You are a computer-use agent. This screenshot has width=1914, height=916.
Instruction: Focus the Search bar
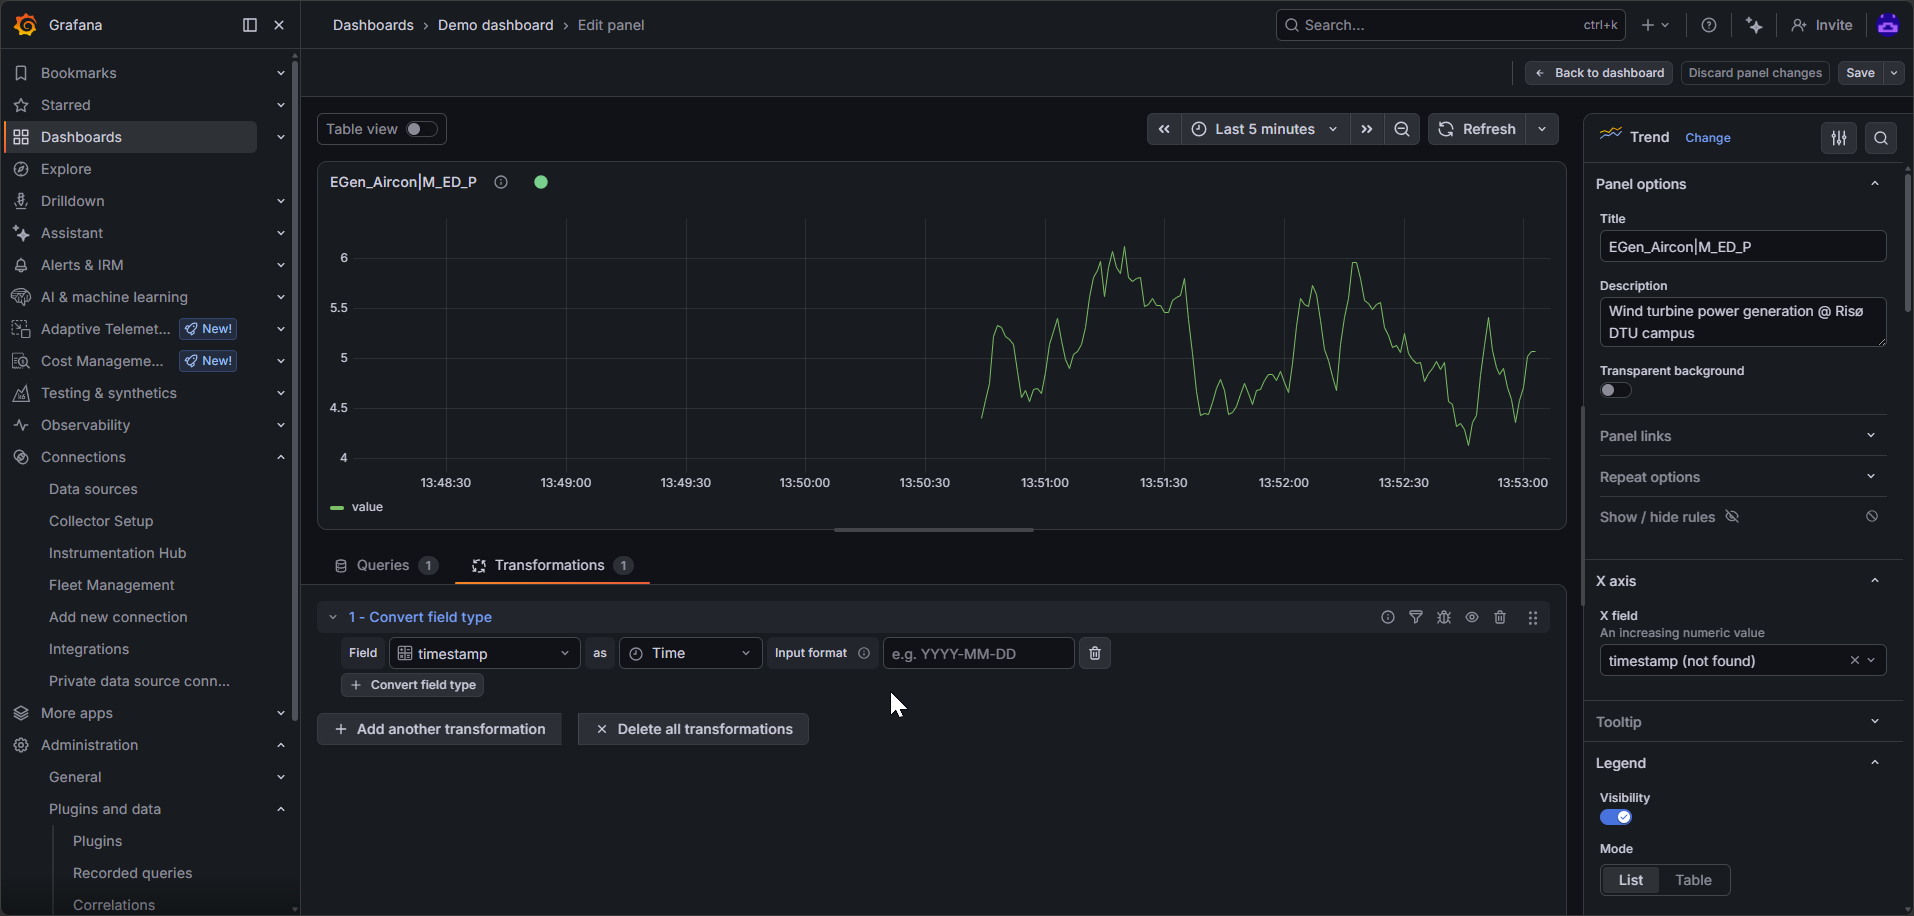[1450, 25]
